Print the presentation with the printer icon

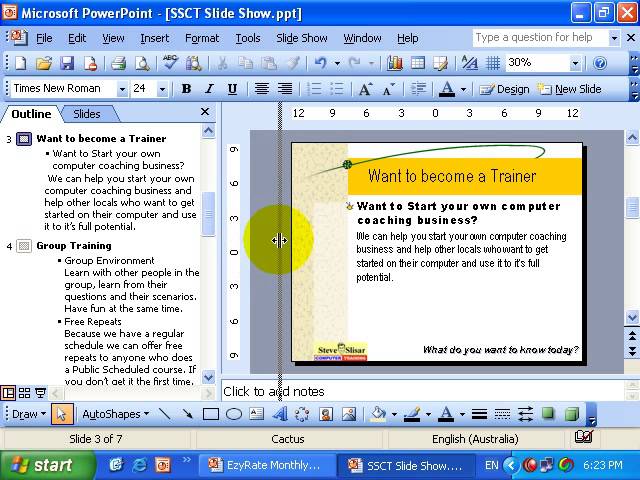click(x=119, y=63)
